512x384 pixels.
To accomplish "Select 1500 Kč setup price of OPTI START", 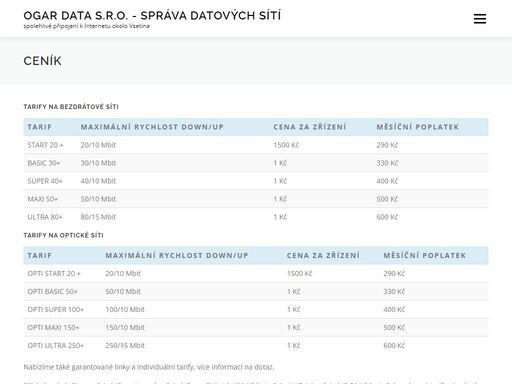I will click(x=299, y=274).
